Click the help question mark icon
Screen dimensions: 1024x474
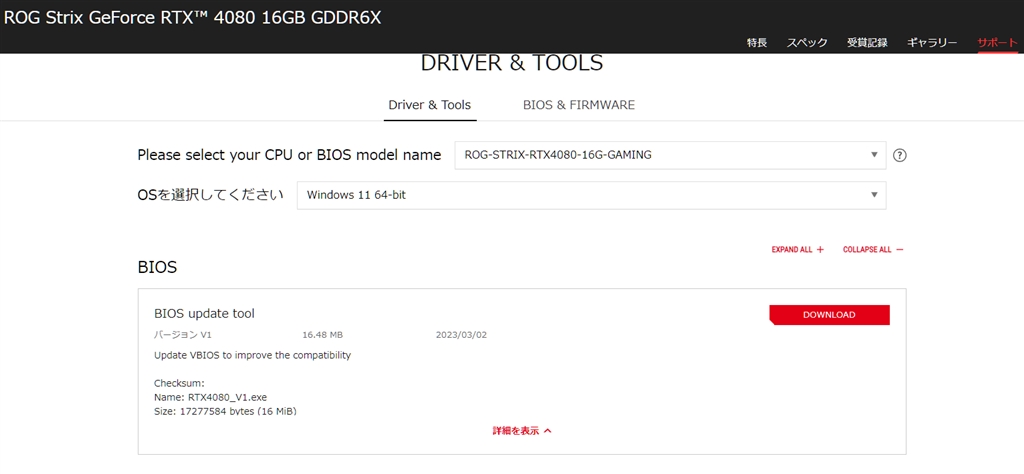(x=899, y=155)
